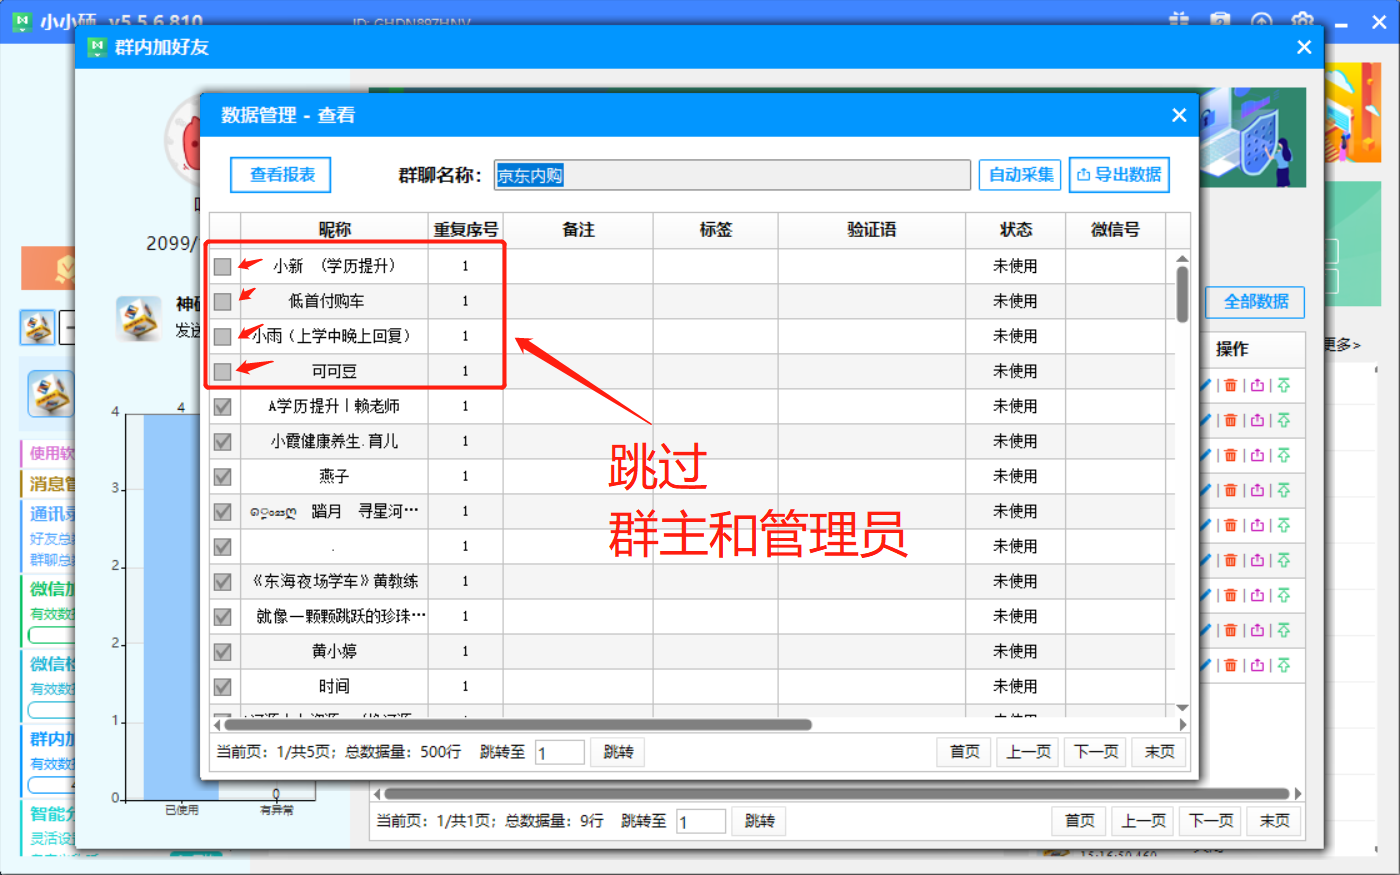Image resolution: width=1400 pixels, height=875 pixels.
Task: Click the cube avatar icon beside 神 text
Action: pyautogui.click(x=138, y=318)
